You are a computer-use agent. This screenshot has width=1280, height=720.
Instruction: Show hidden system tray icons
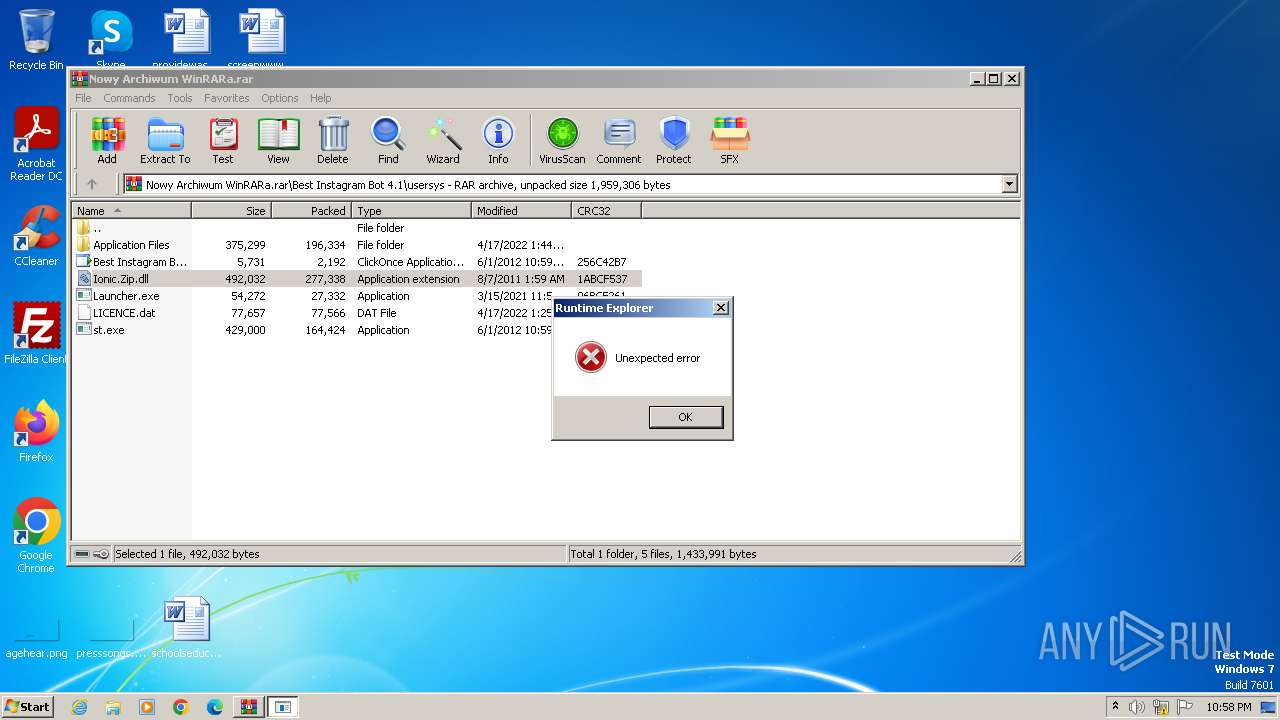tap(1115, 706)
